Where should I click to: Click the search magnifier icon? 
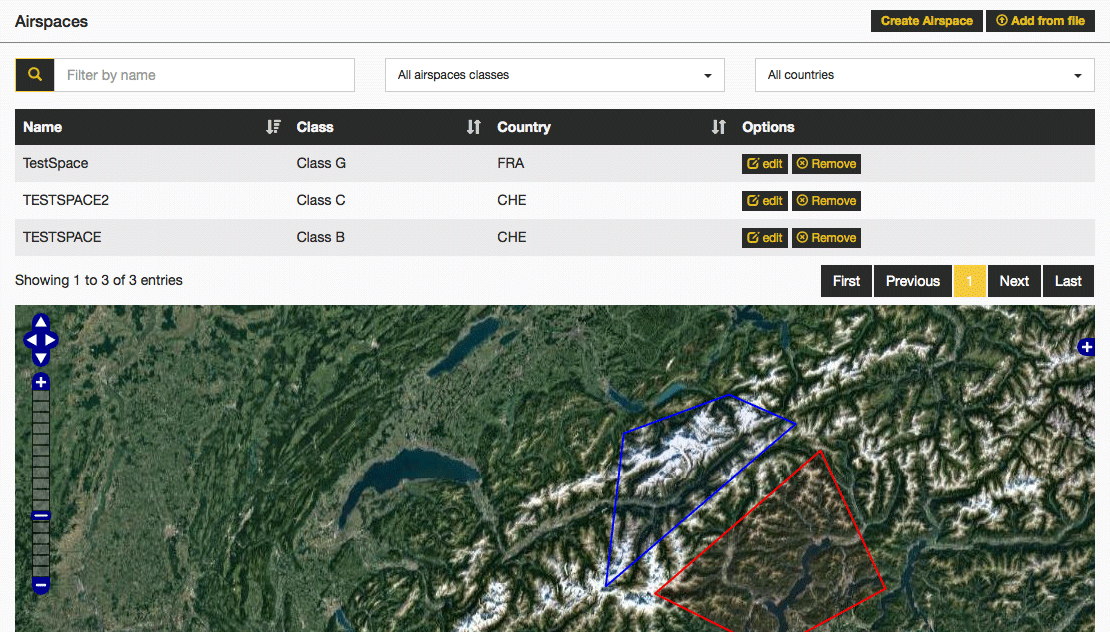35,74
